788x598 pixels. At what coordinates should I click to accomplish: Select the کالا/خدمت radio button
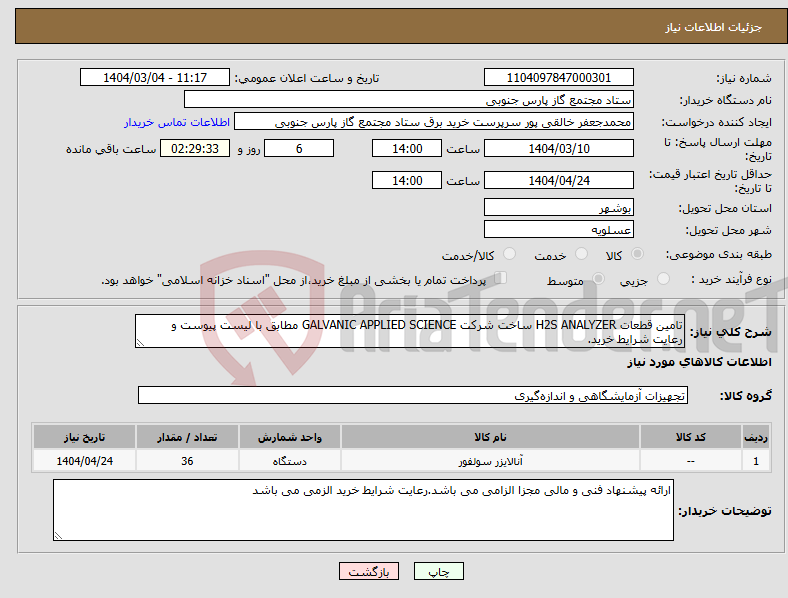(x=509, y=254)
